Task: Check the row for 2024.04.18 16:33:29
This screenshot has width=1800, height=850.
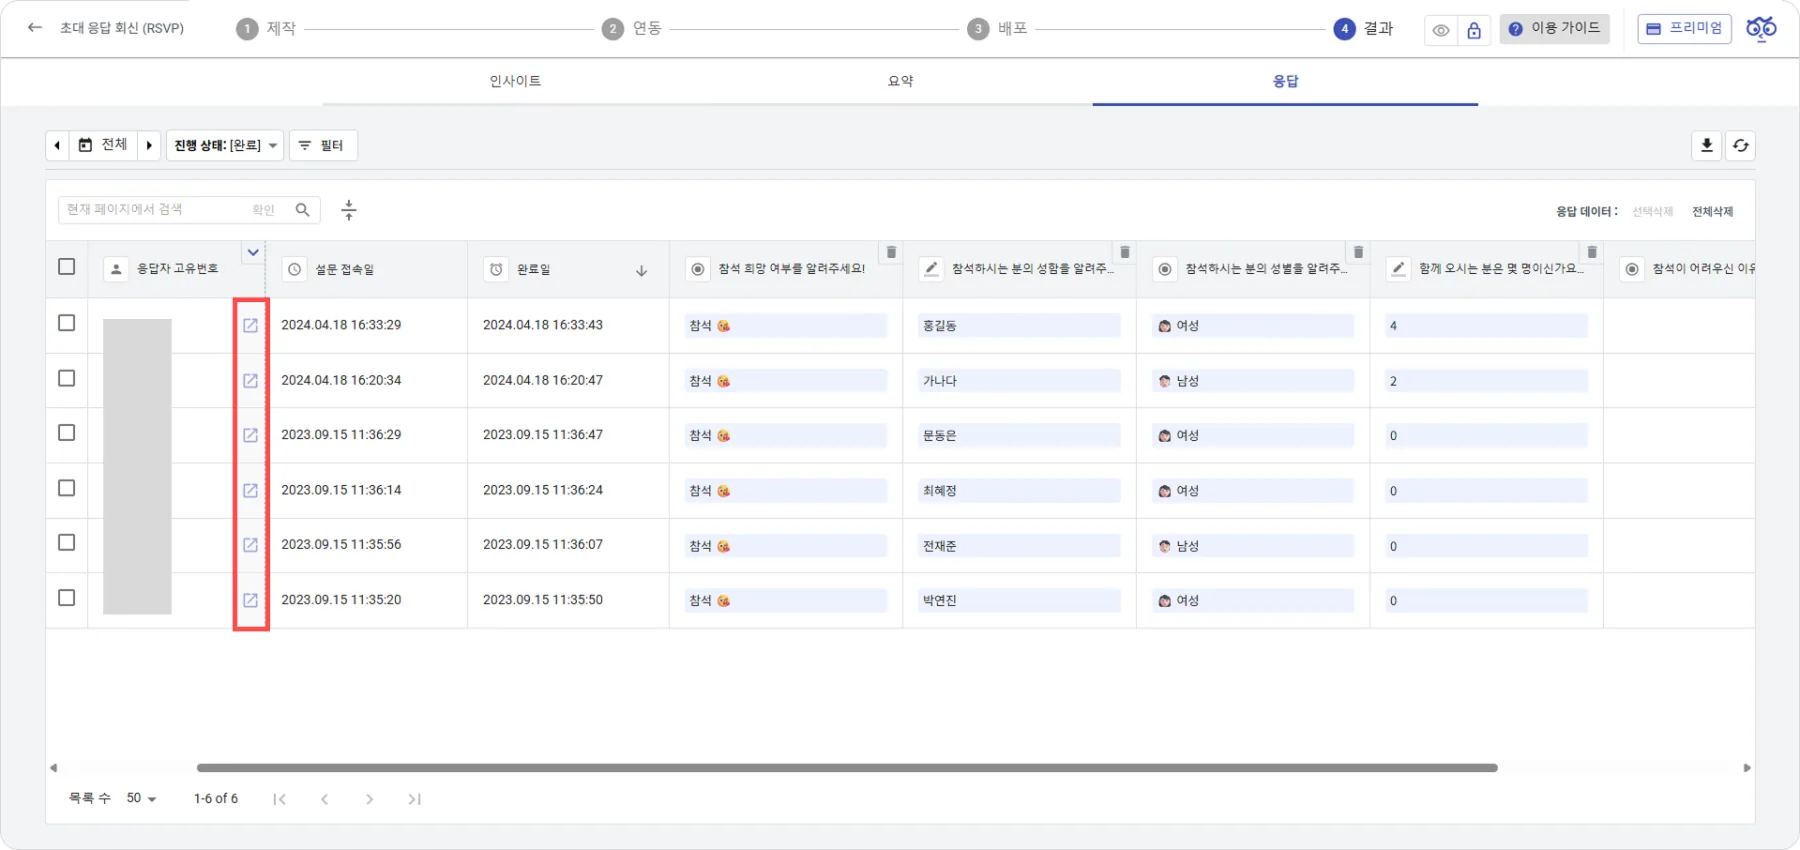Action: [67, 323]
